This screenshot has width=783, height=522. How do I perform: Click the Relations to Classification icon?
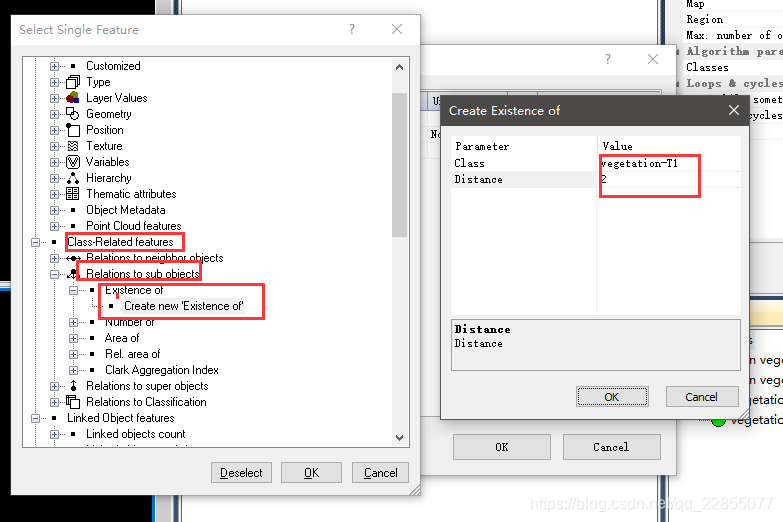[x=73, y=402]
